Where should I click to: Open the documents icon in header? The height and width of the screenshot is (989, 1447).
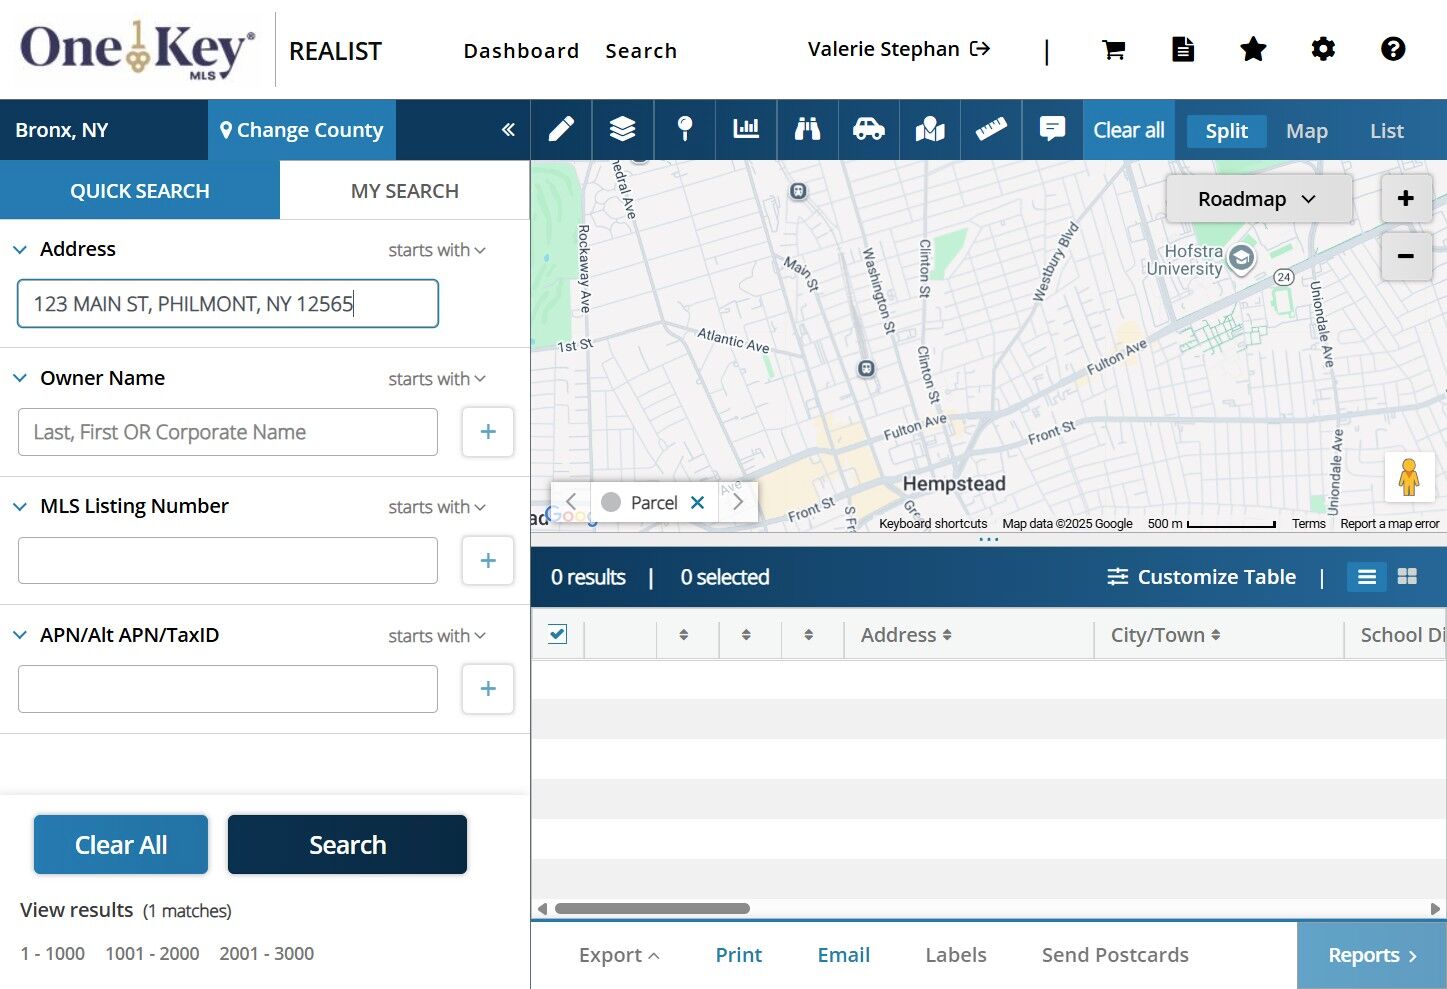tap(1183, 49)
